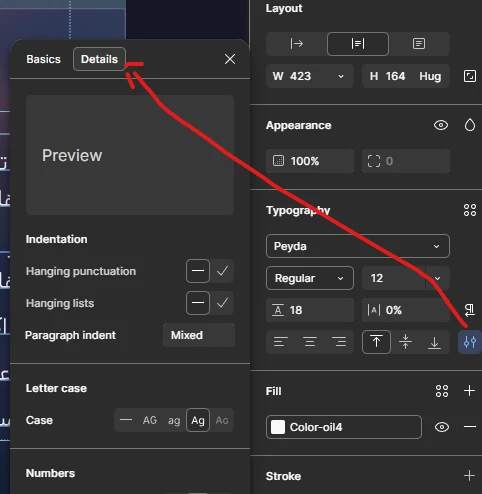Open Fill styles four-dot icon
The width and height of the screenshot is (482, 494).
[442, 391]
